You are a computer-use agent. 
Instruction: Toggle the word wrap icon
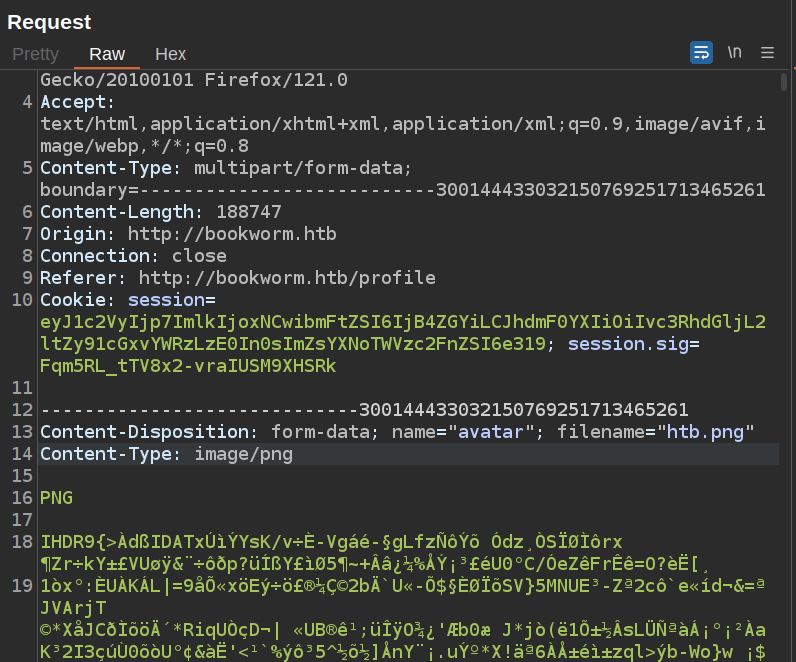(701, 53)
